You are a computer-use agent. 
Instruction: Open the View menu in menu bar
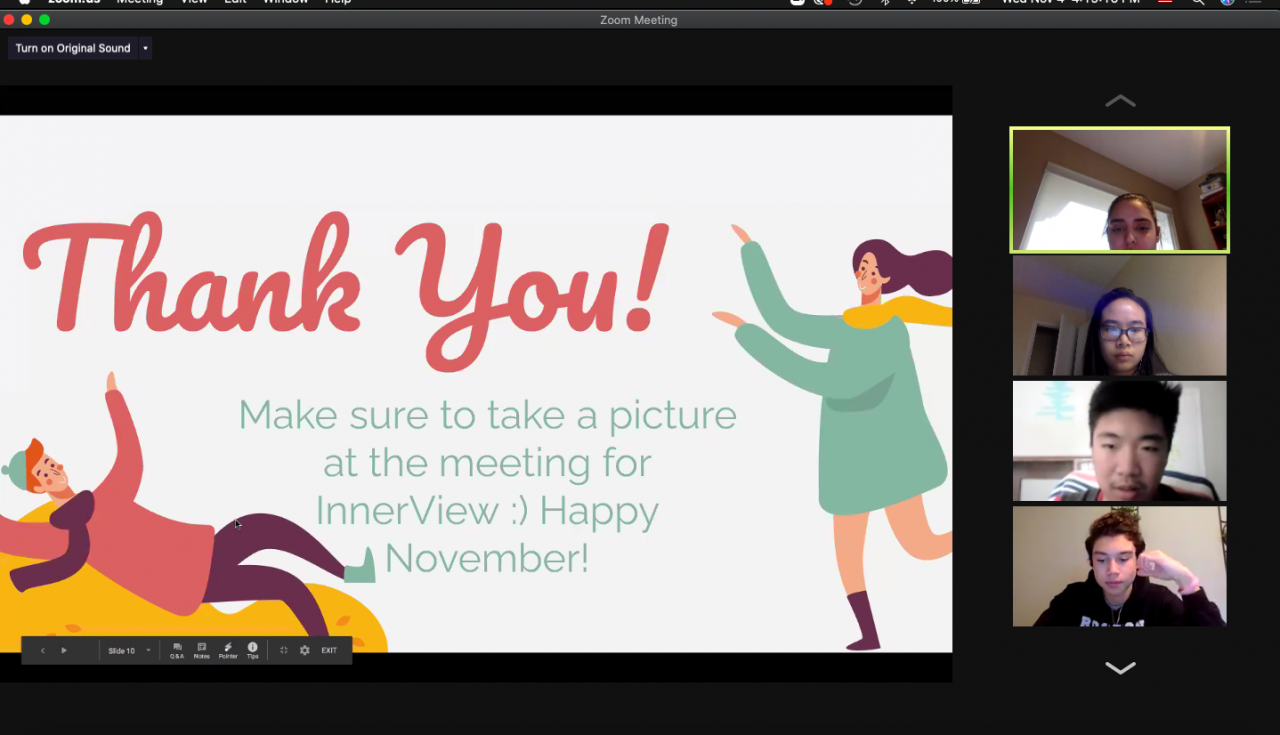194,2
